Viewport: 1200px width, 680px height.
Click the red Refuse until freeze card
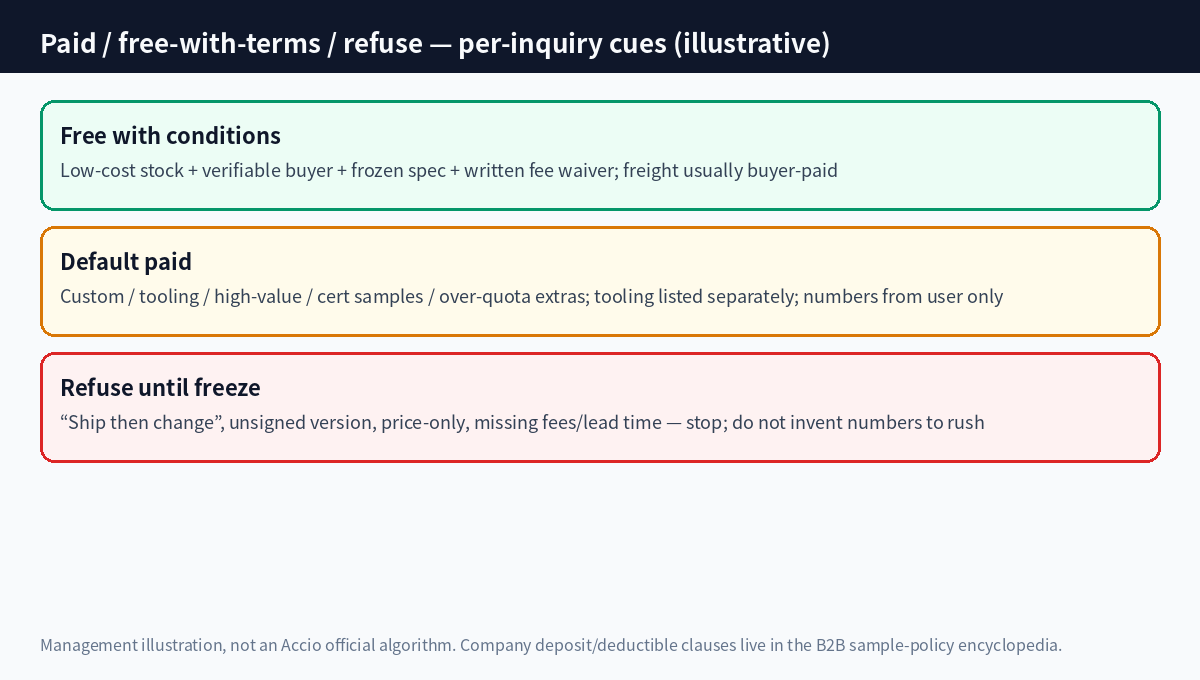(x=600, y=407)
